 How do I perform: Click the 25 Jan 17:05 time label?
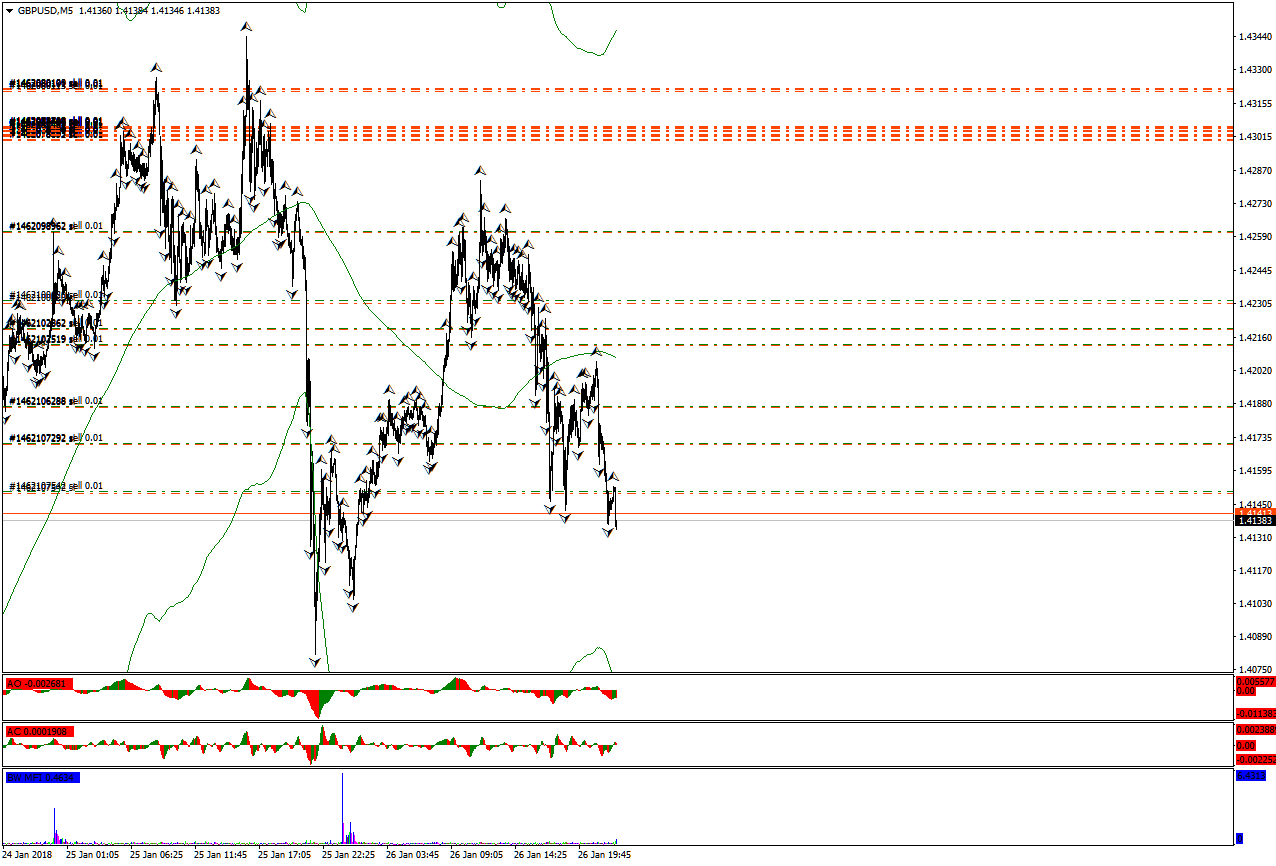coord(284,855)
